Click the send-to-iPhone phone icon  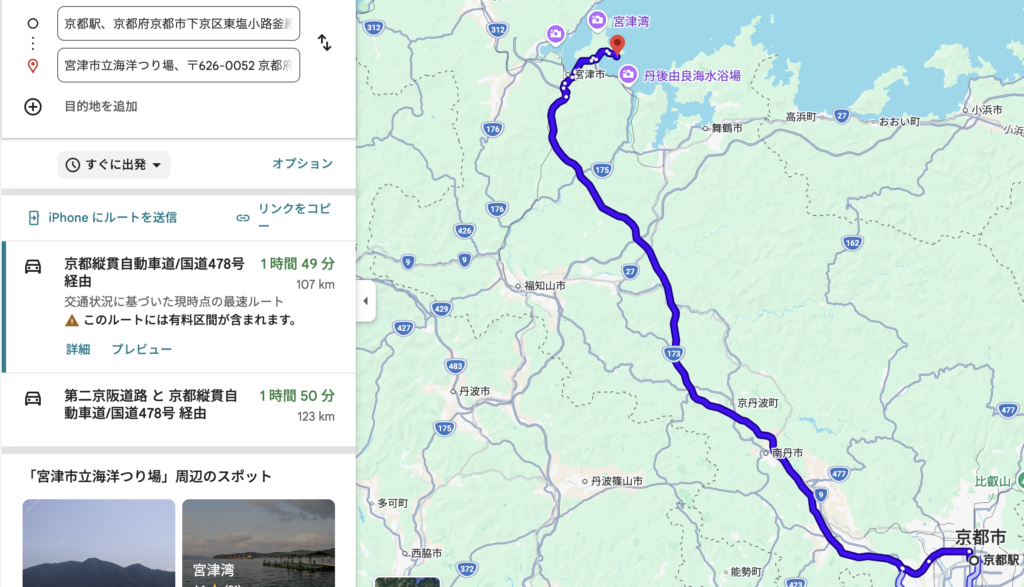click(34, 217)
